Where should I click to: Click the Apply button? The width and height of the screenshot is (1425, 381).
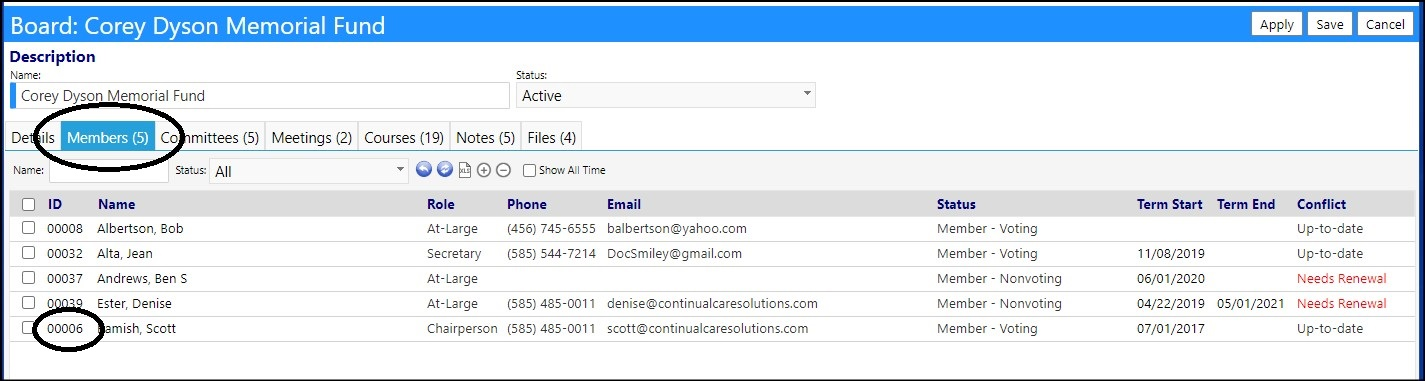1277,25
